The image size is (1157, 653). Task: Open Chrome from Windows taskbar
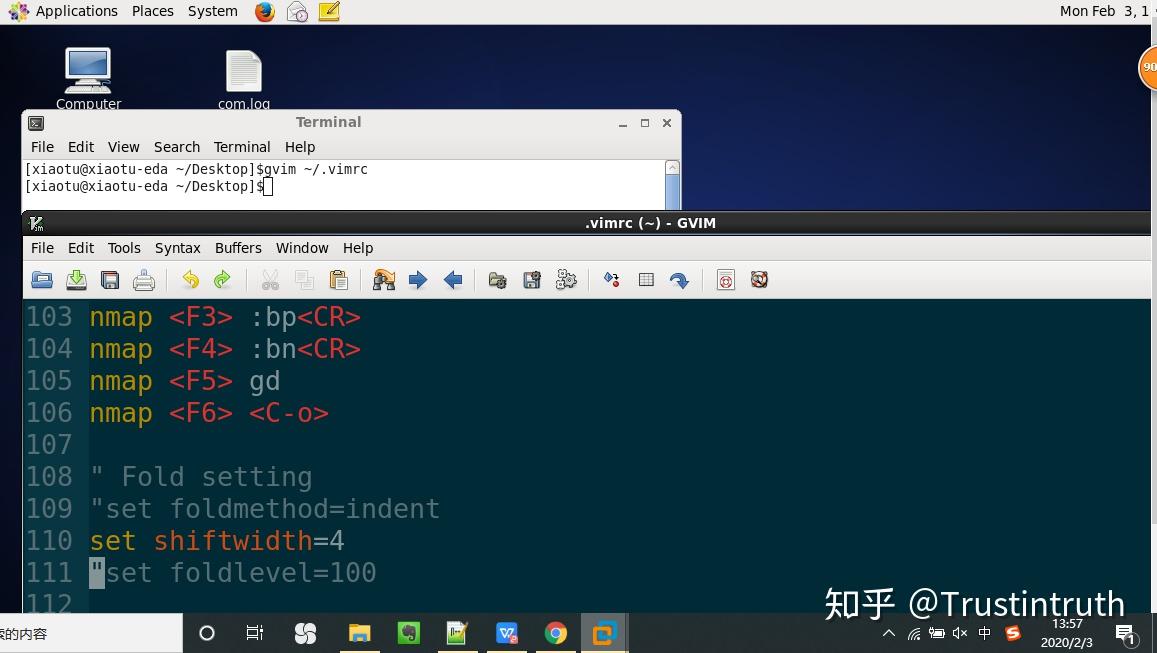556,633
